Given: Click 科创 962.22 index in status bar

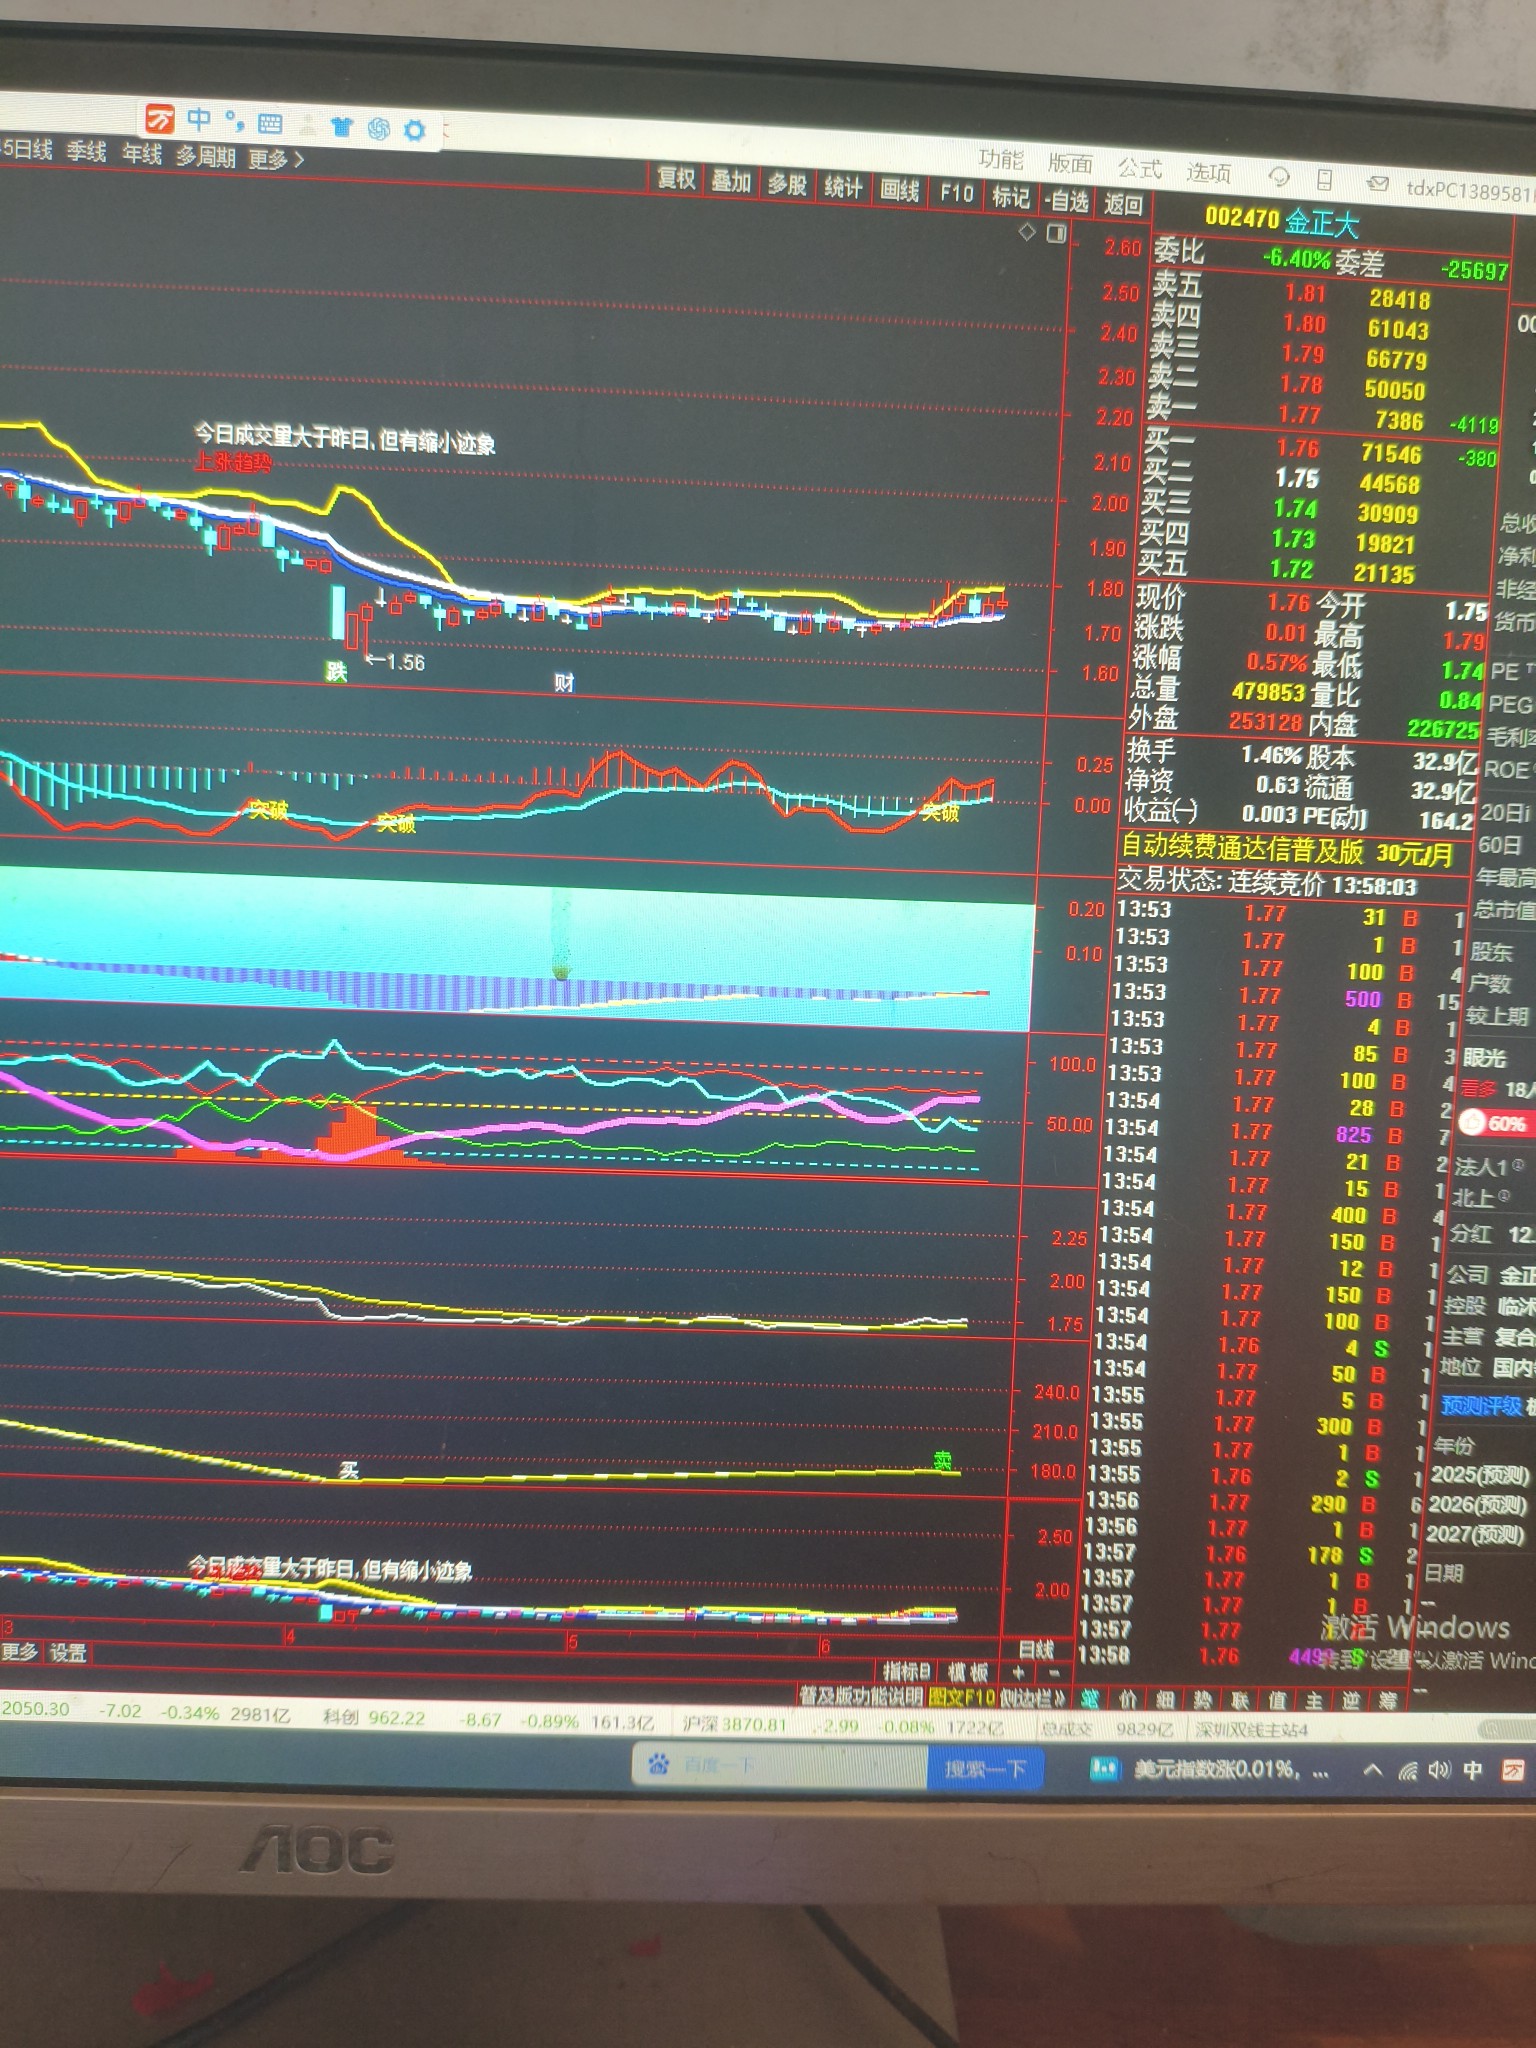Looking at the screenshot, I should [374, 1718].
